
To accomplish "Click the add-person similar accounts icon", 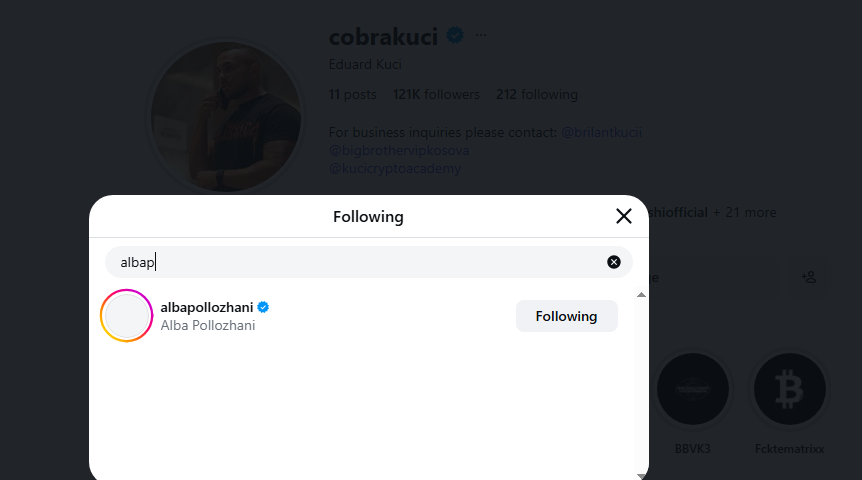I will coord(809,277).
